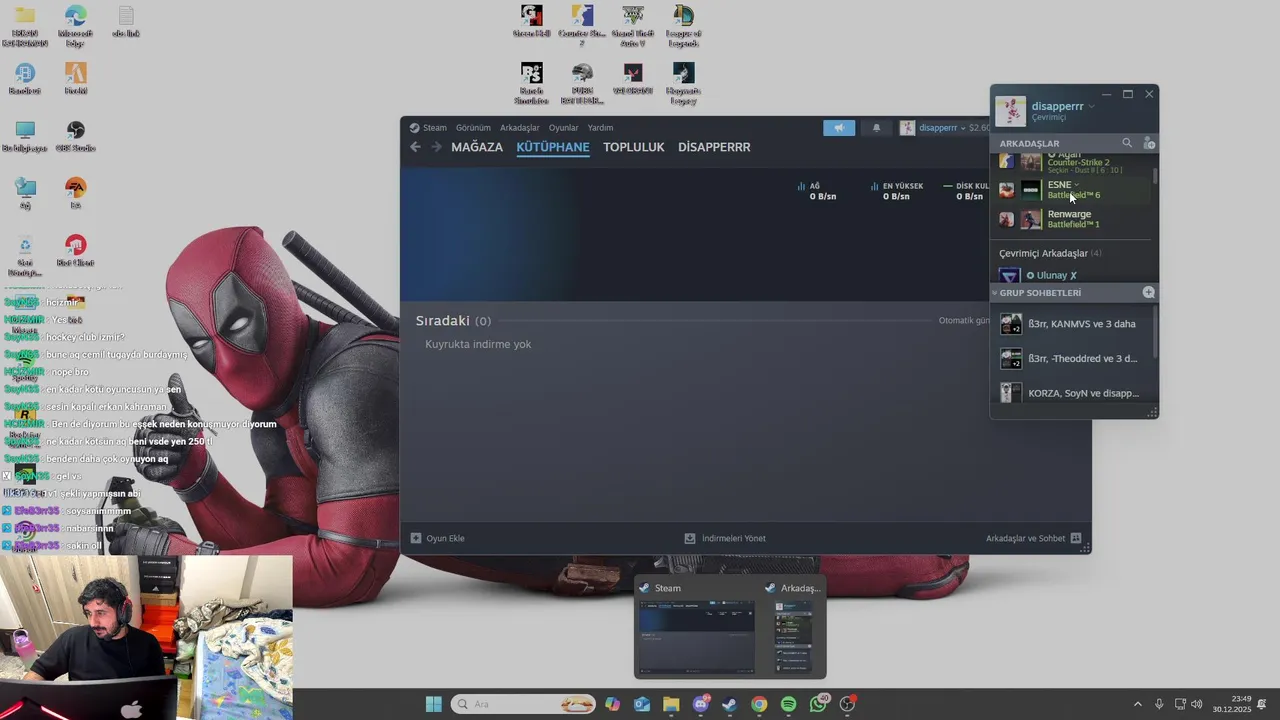Click the Steam forward arrow
Viewport: 1280px width, 720px height.
[436, 147]
